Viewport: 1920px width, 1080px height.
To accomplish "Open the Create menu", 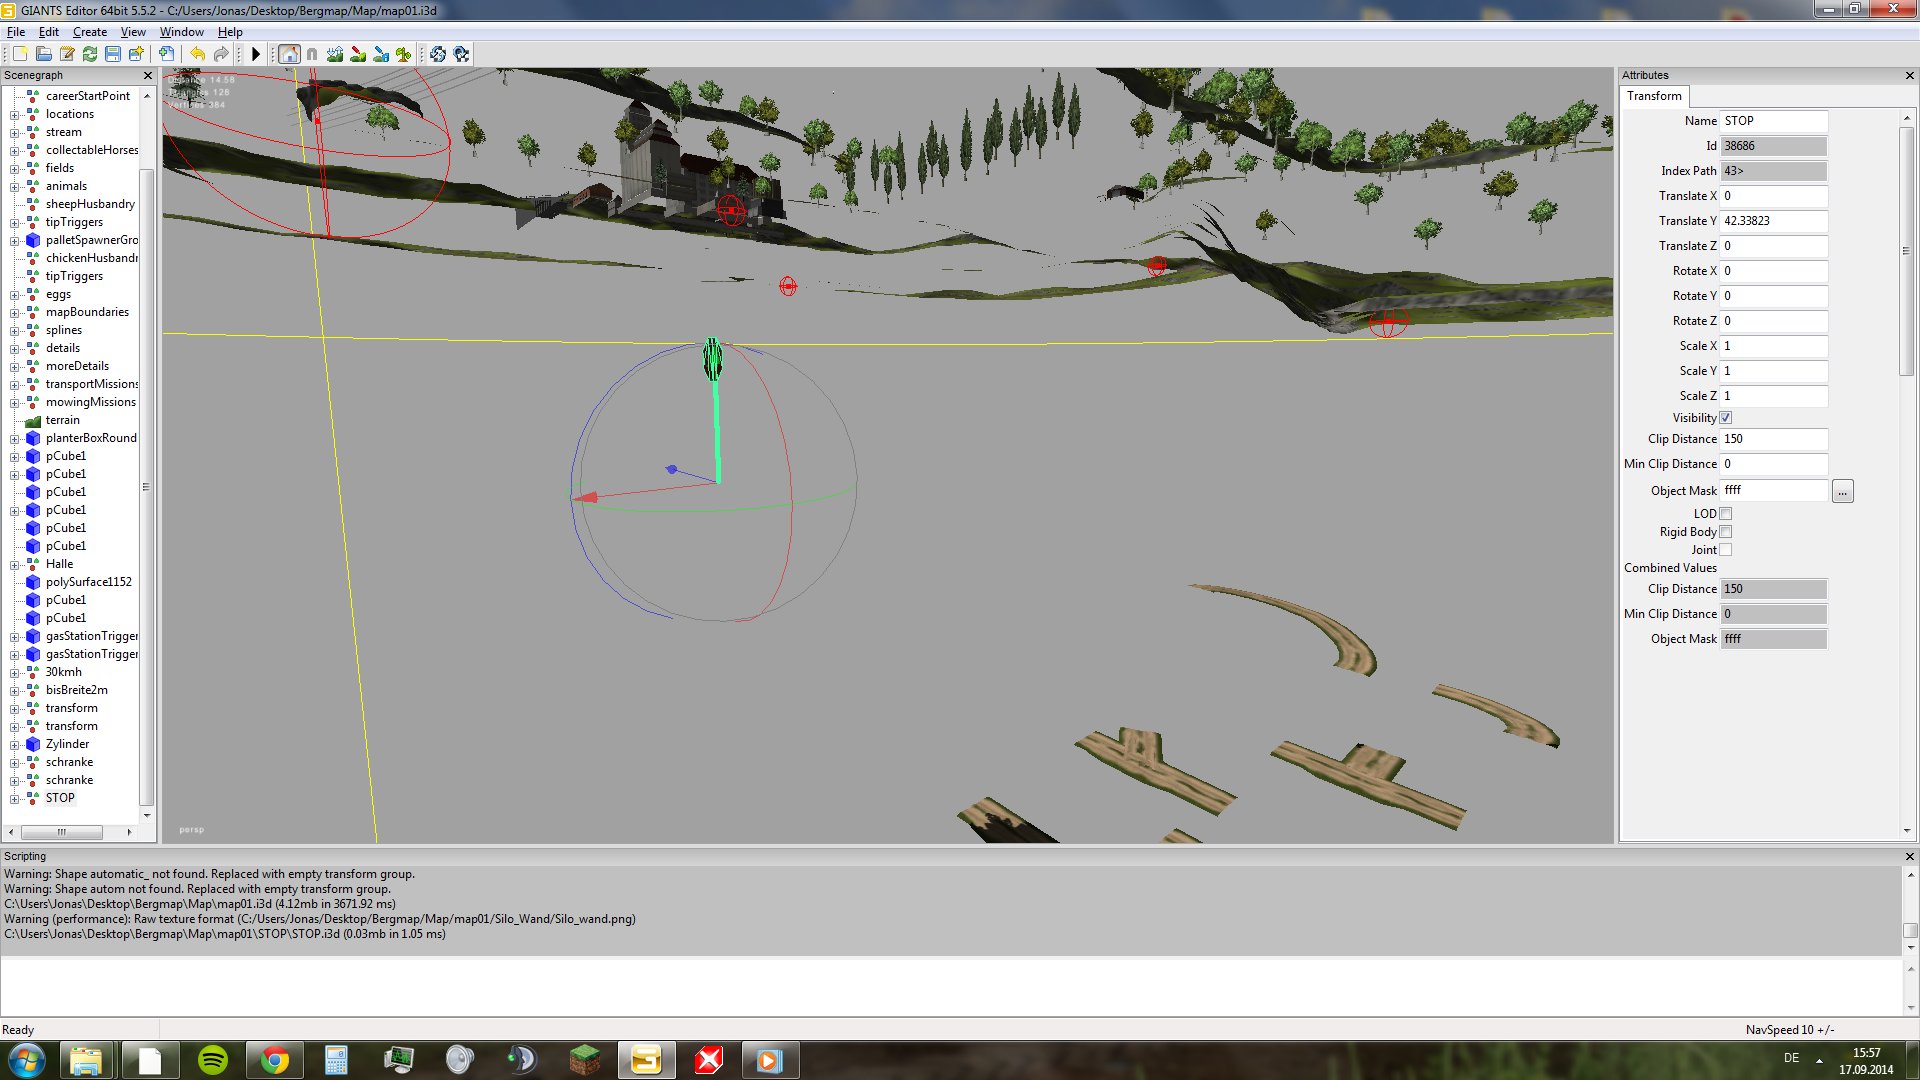I will click(x=89, y=32).
